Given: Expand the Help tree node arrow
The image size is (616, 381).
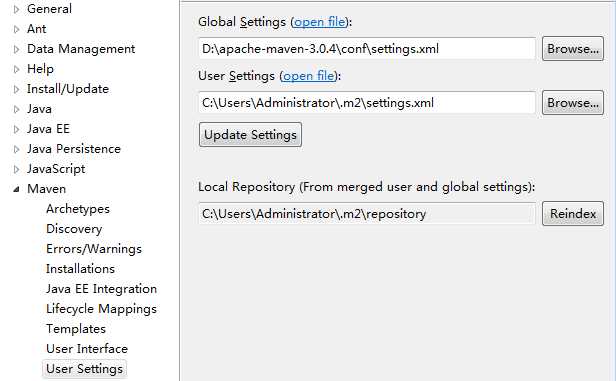Looking at the screenshot, I should click(16, 69).
